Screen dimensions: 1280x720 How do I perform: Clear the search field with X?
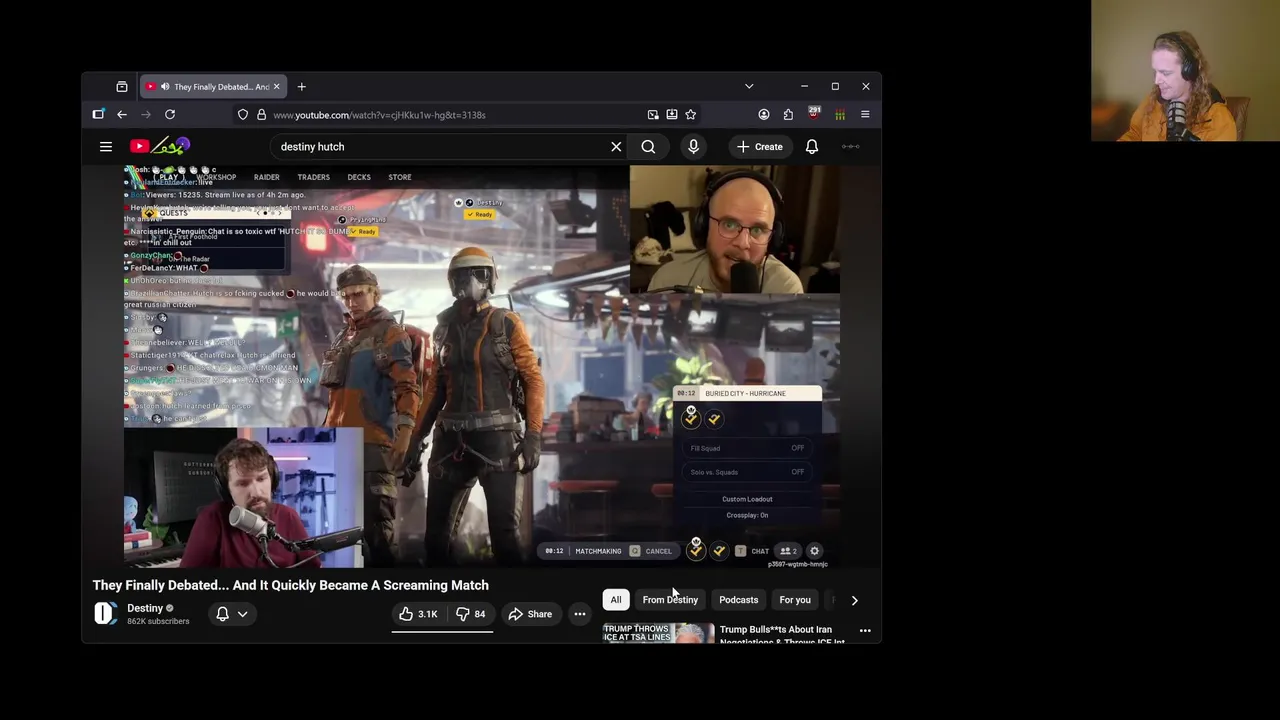616,147
